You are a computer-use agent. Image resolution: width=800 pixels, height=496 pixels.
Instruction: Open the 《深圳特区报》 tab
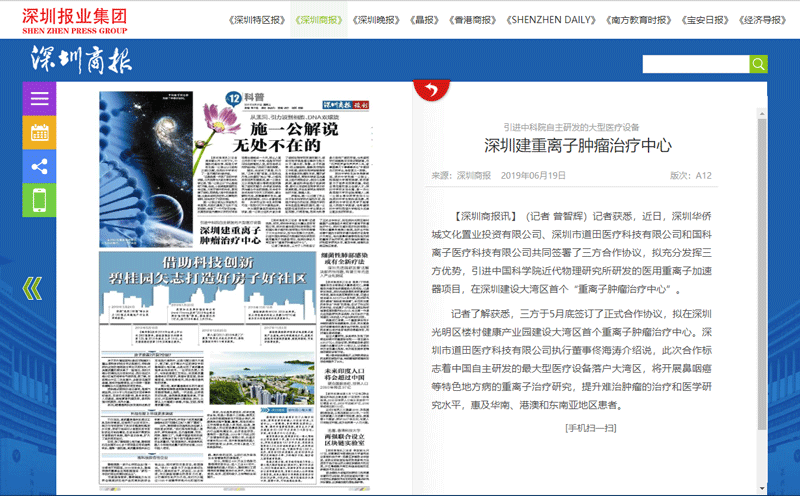coord(257,20)
